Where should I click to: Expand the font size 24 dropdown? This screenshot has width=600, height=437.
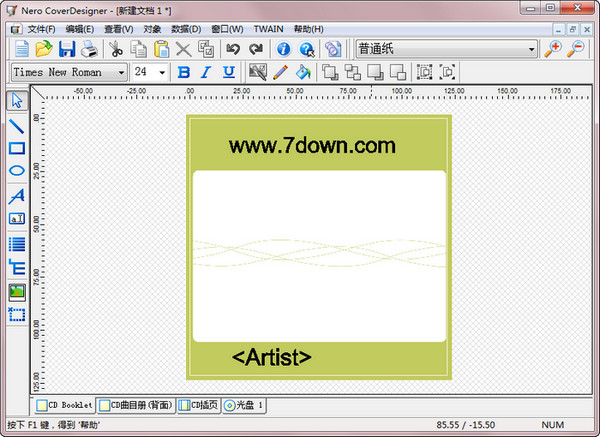click(x=162, y=72)
